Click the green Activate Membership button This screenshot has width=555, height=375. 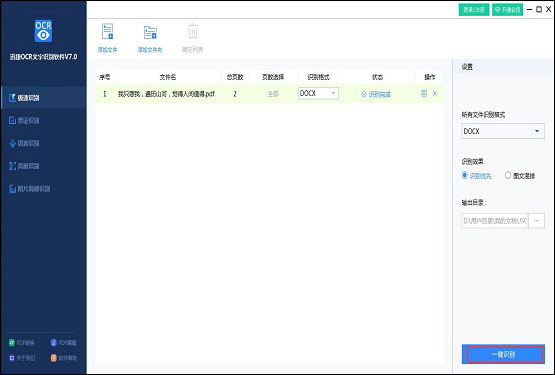pyautogui.click(x=508, y=10)
